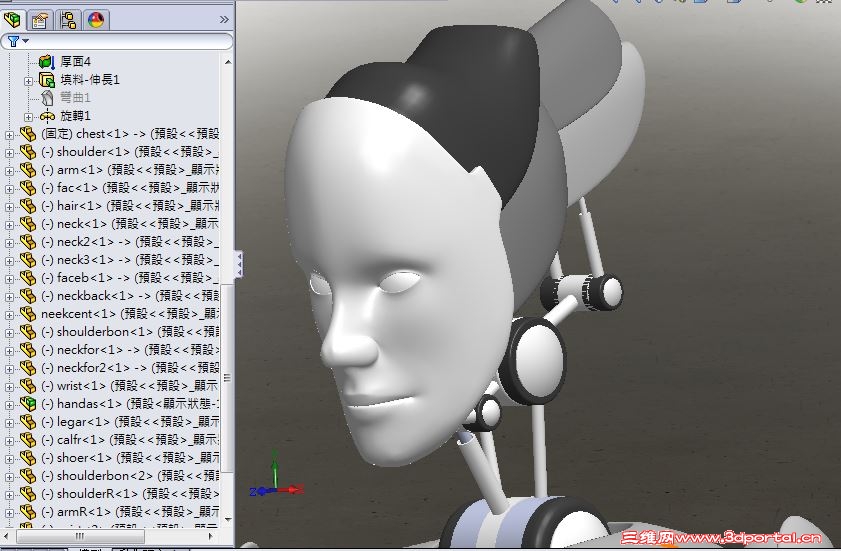Expand the shoer<1> component node

click(9, 459)
